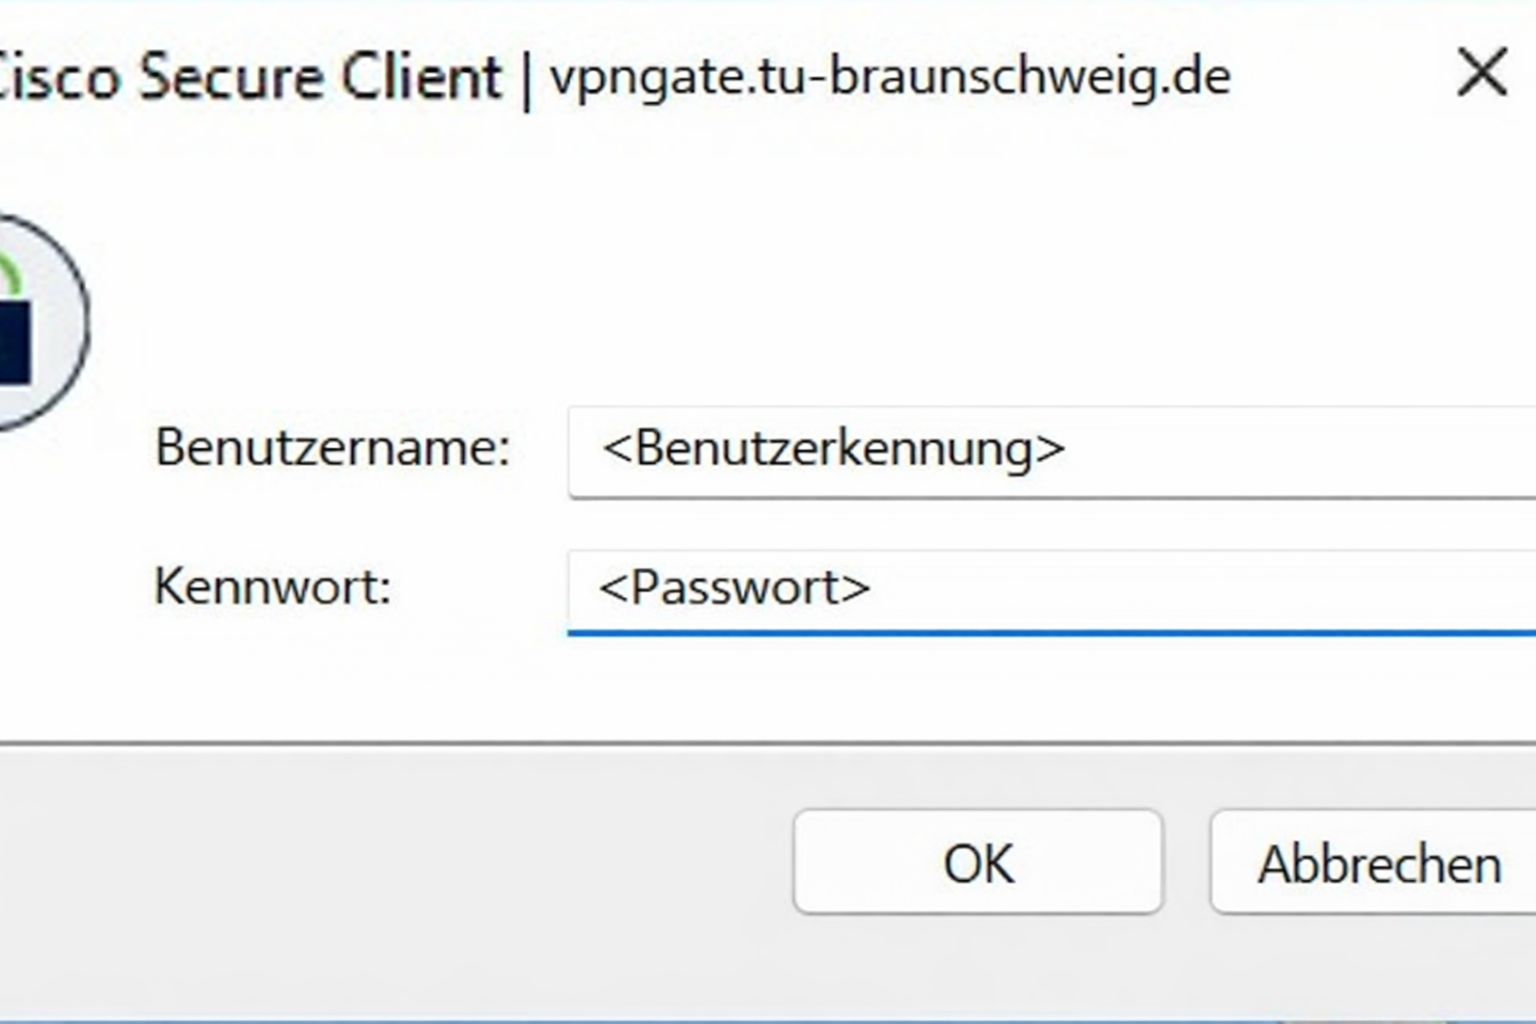Click the Benutzername label
The width and height of the screenshot is (1536, 1024).
(332, 448)
